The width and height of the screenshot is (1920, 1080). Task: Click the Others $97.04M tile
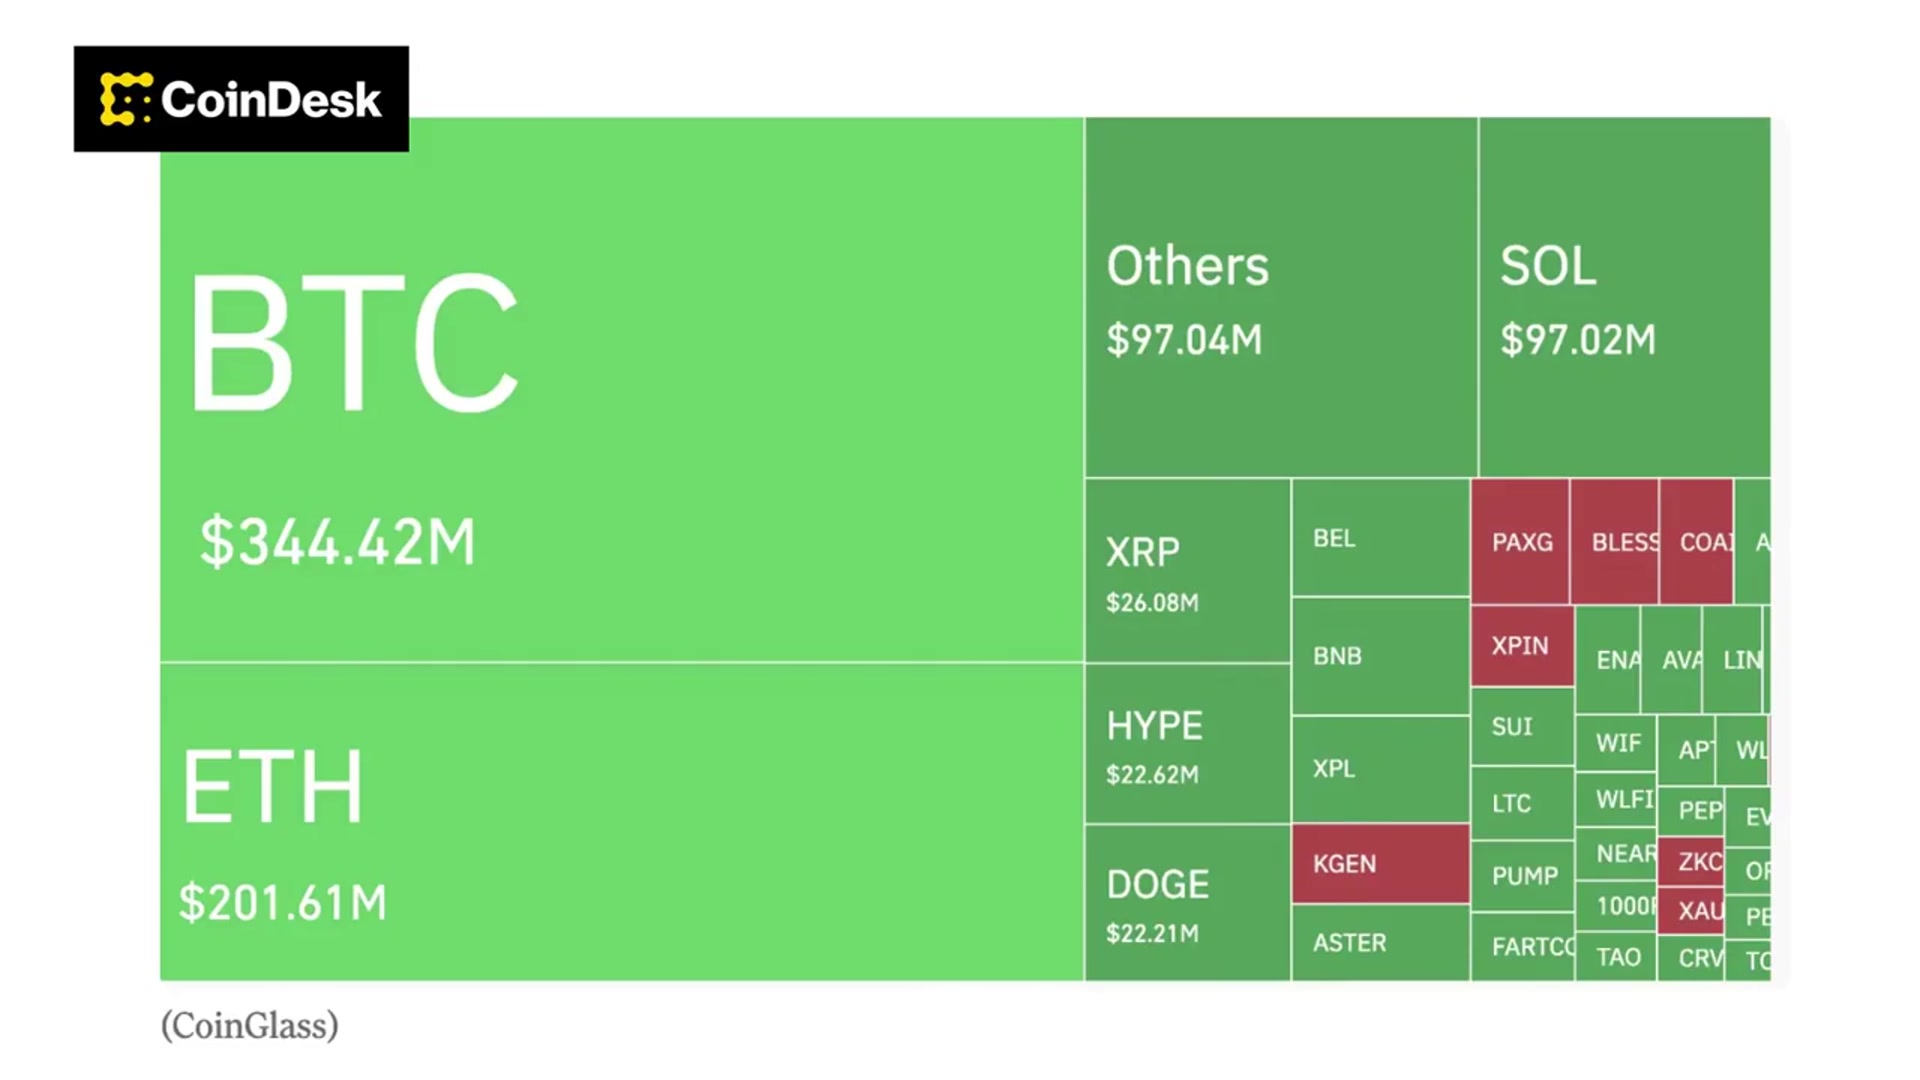tap(1281, 297)
